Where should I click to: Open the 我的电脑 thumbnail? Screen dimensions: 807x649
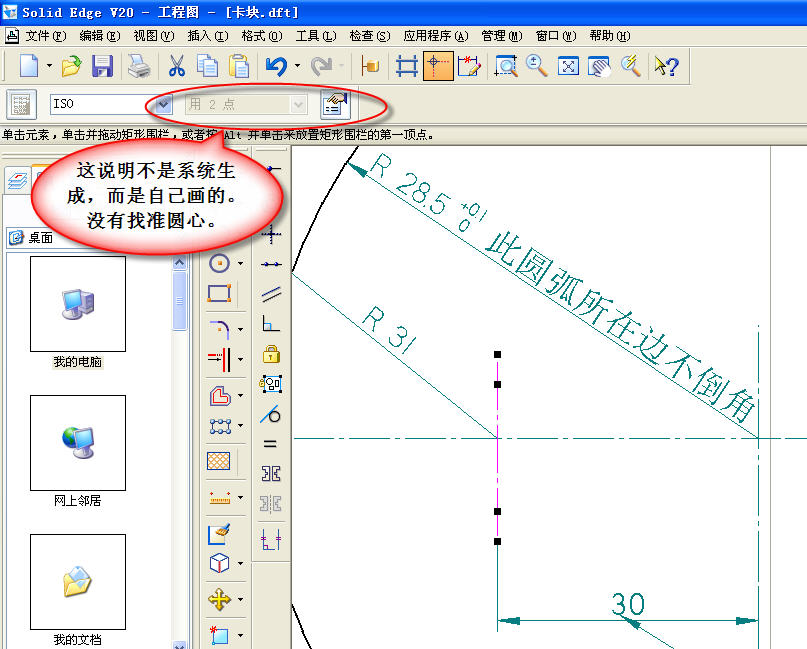(x=78, y=304)
